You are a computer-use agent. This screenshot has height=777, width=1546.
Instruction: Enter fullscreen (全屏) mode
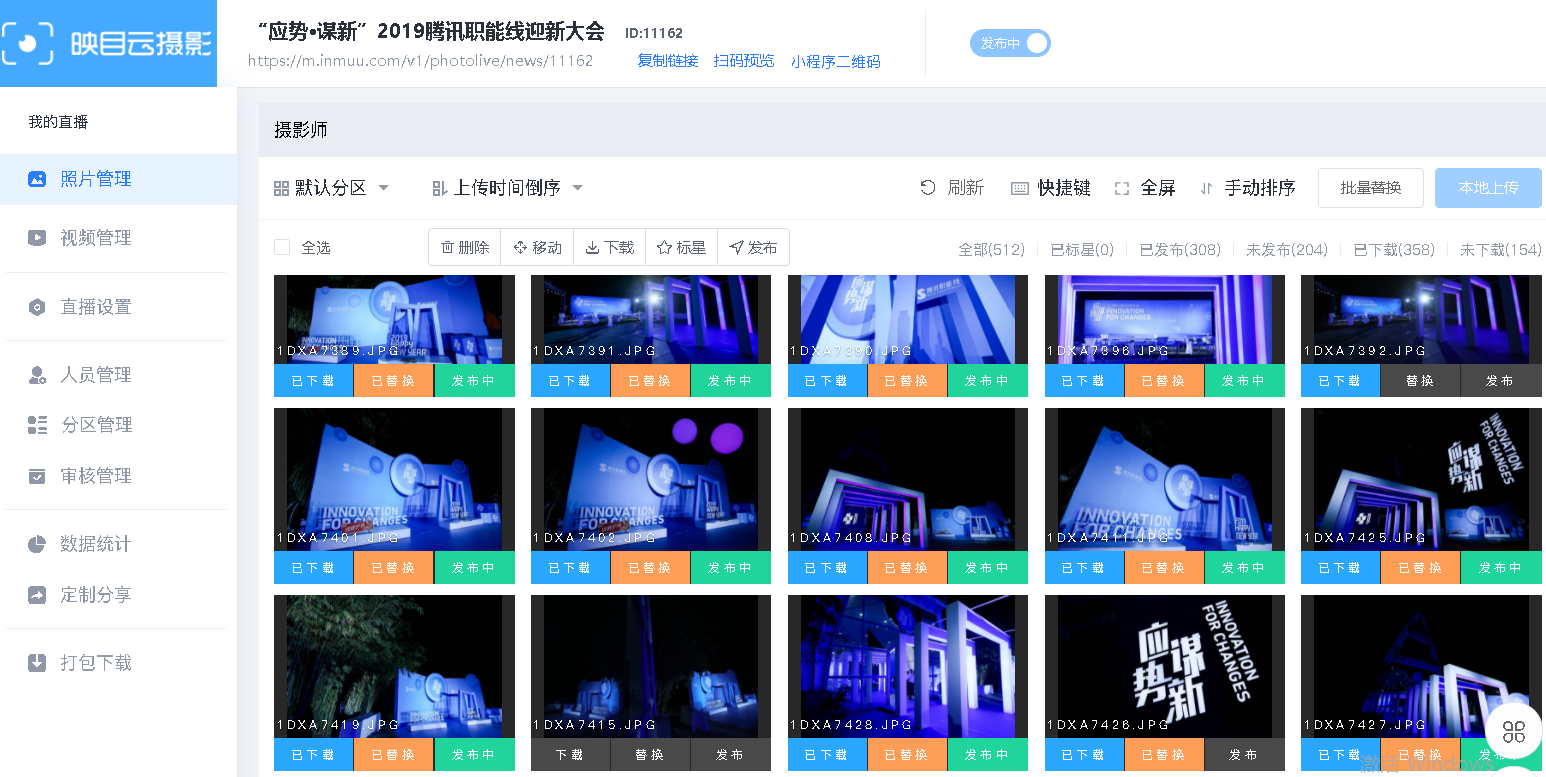[x=1122, y=188]
